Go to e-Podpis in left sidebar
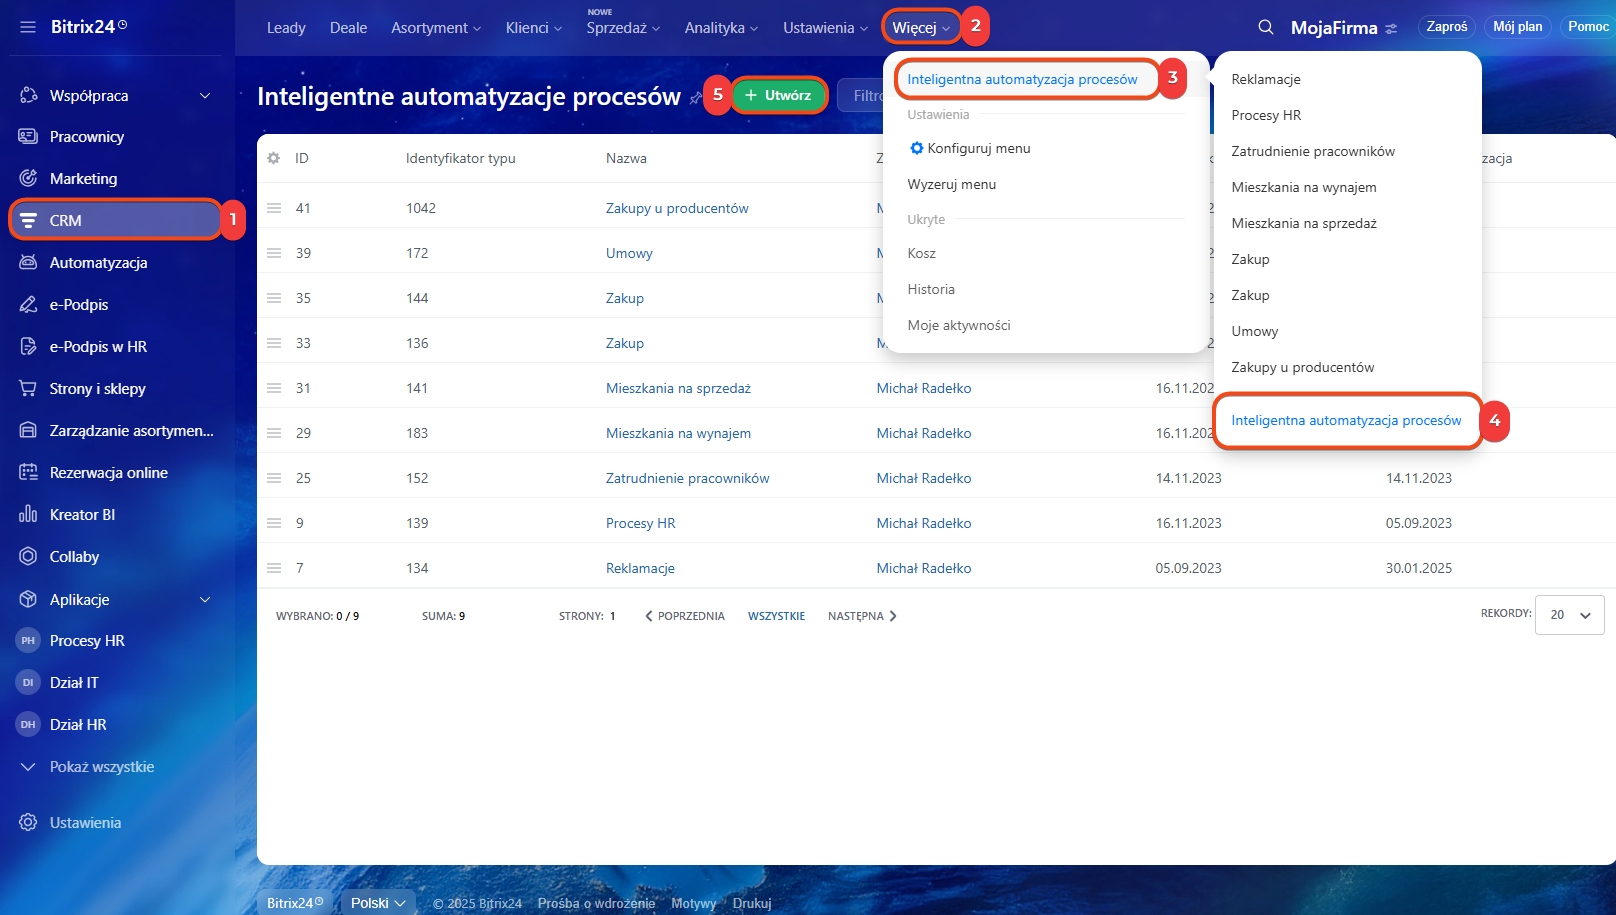Image resolution: width=1616 pixels, height=915 pixels. [78, 305]
